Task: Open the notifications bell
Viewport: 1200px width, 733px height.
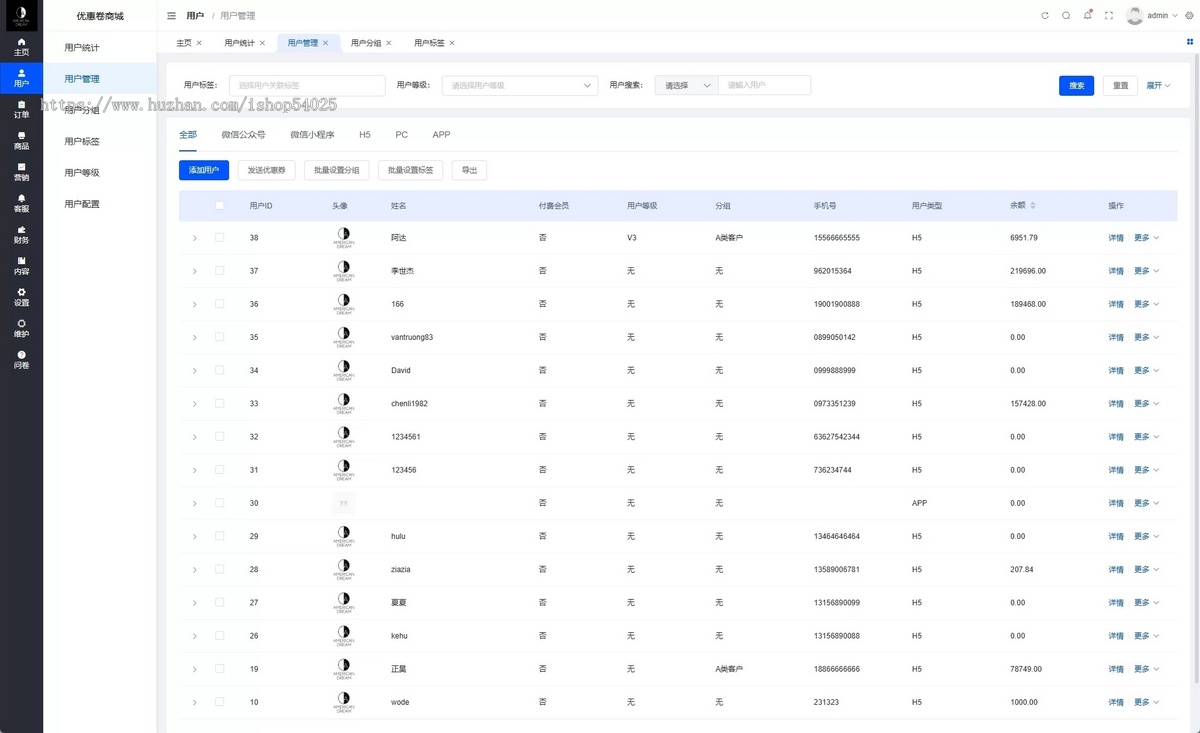Action: [1087, 16]
